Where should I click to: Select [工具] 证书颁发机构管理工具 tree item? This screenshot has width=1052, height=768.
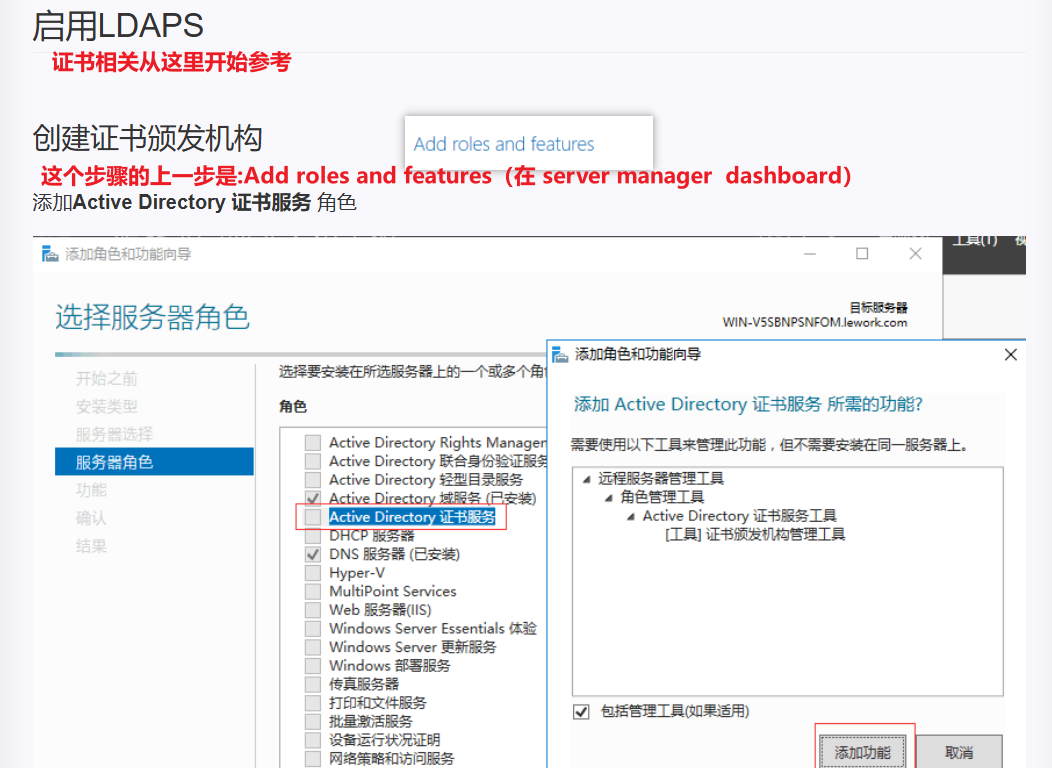(755, 535)
